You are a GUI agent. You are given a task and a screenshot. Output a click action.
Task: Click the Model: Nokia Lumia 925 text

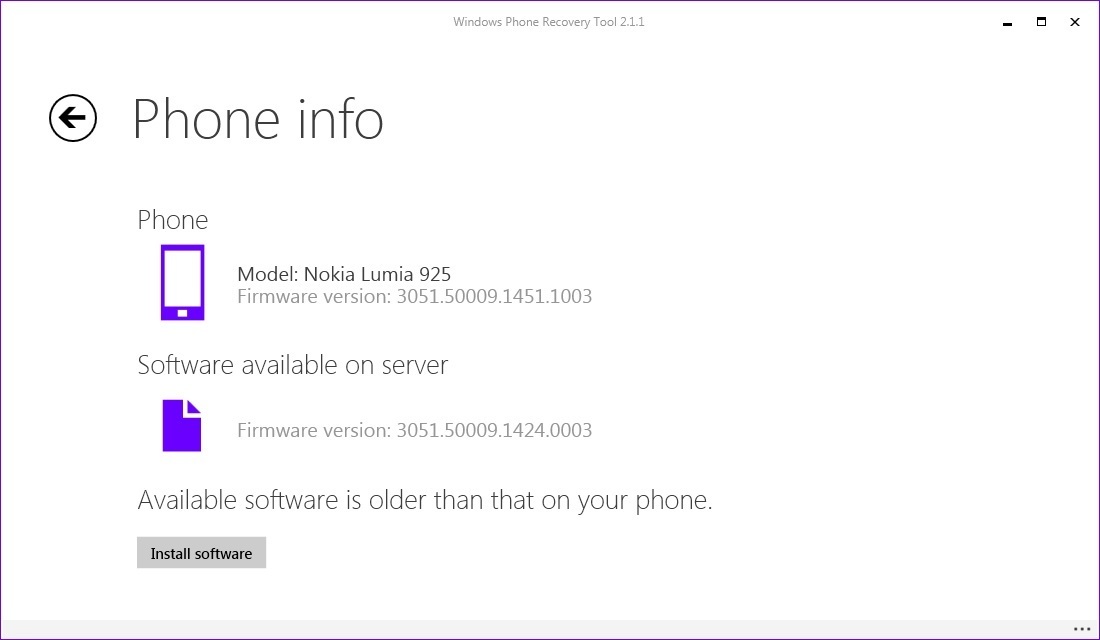click(x=343, y=274)
